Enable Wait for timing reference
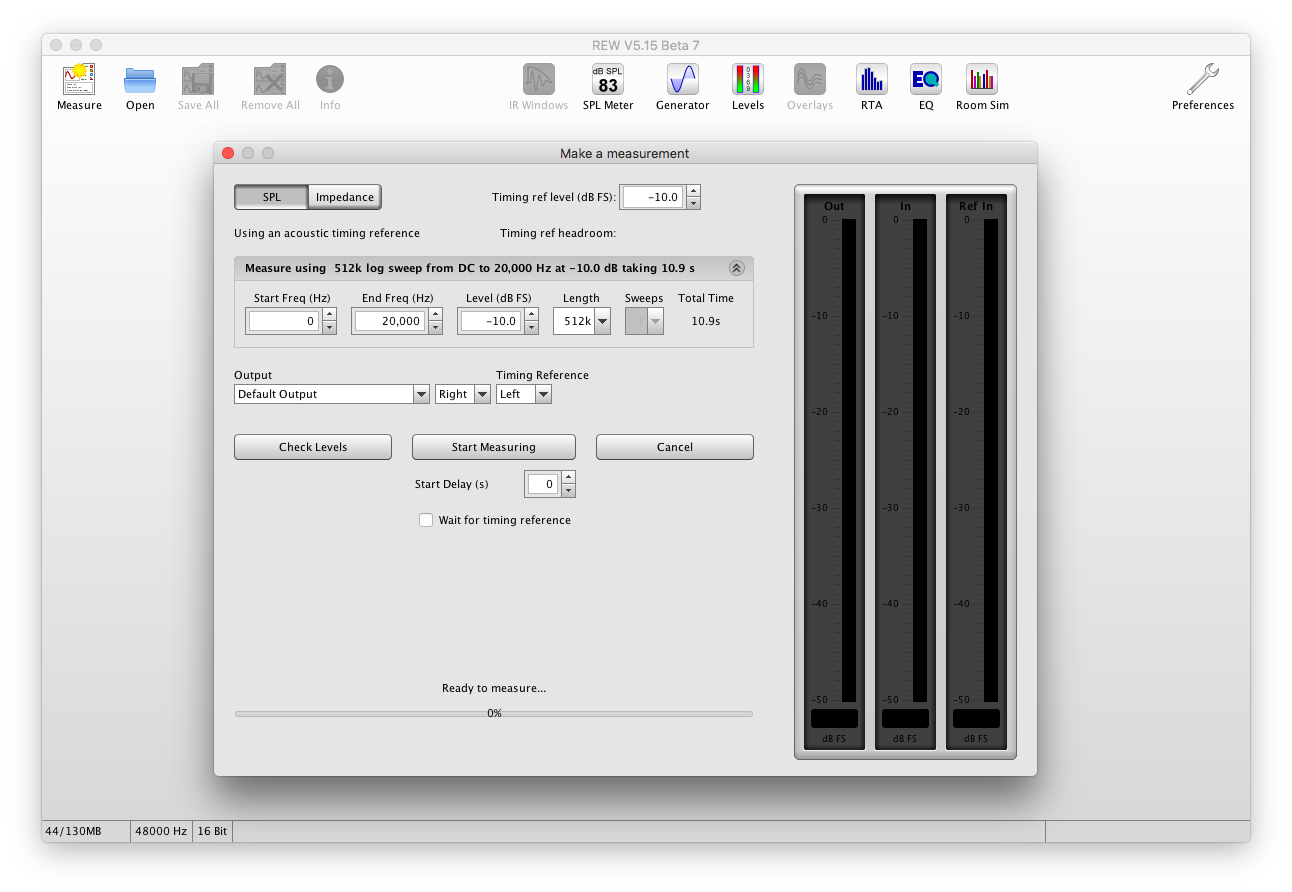Screen dimensions: 1292x892 [x=426, y=520]
